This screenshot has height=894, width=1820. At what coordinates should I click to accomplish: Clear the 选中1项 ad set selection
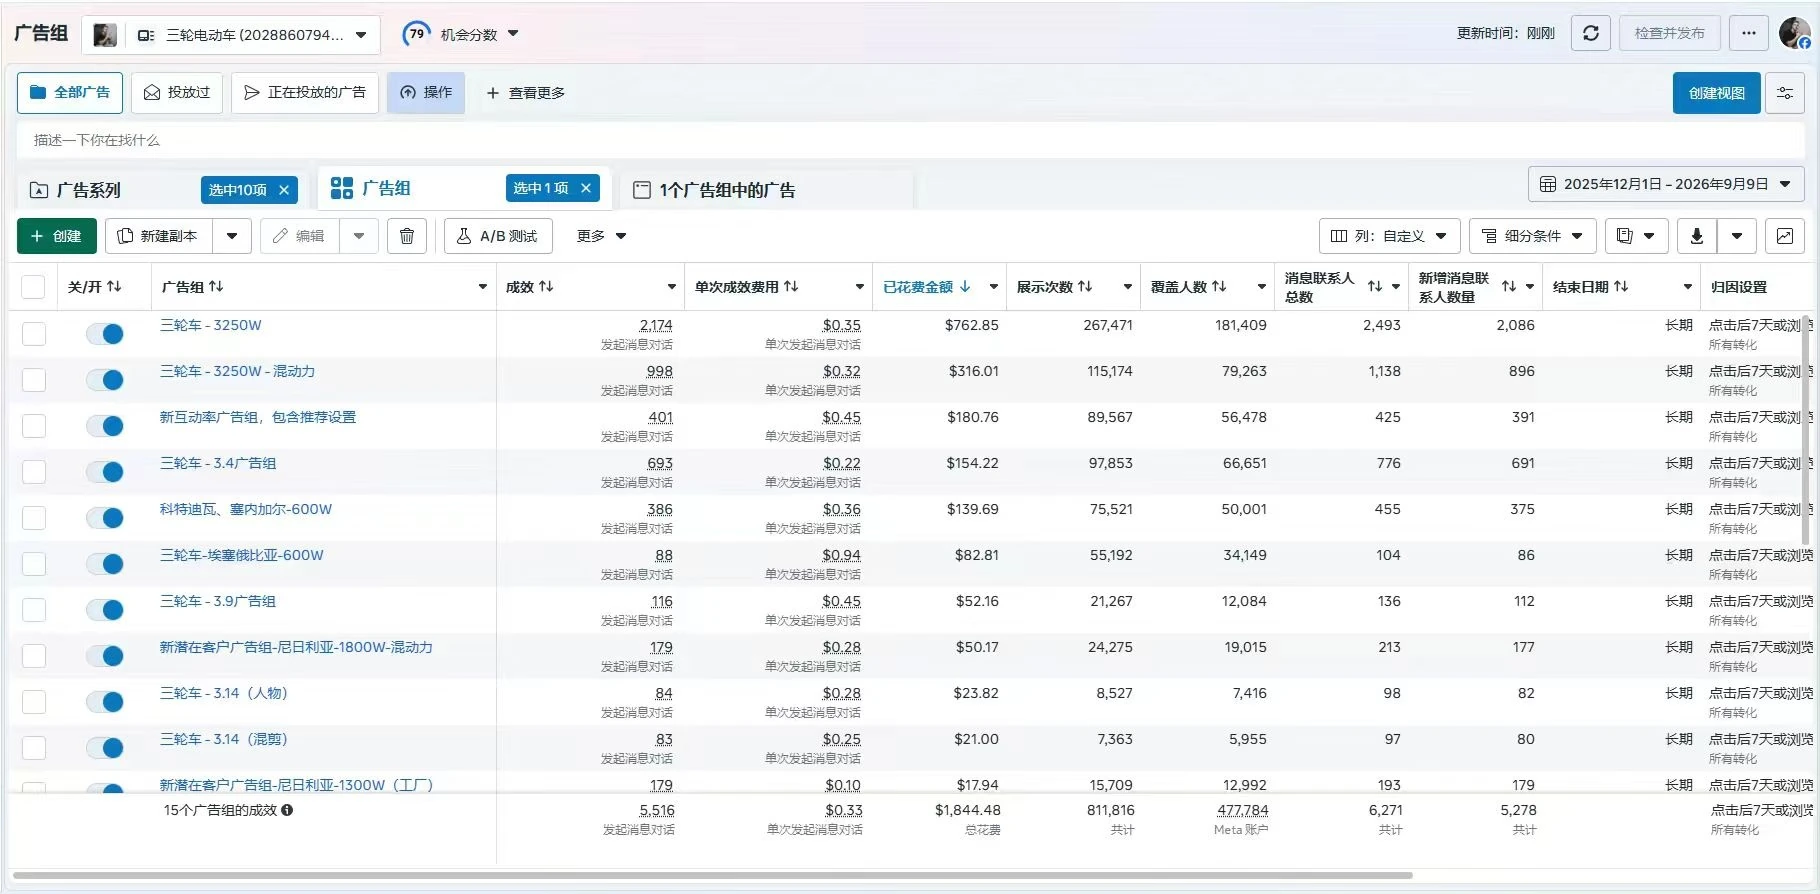(x=586, y=188)
